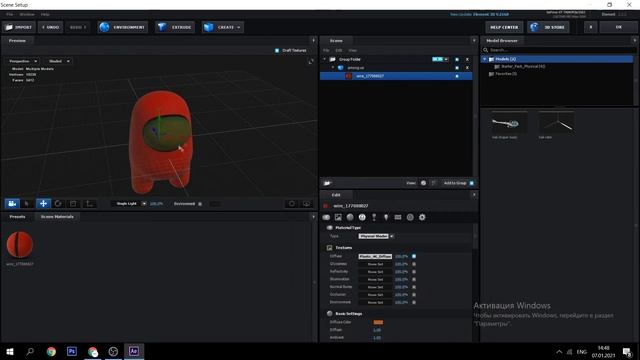Open the HELP CENTER button
The height and width of the screenshot is (360, 640).
[504, 27]
